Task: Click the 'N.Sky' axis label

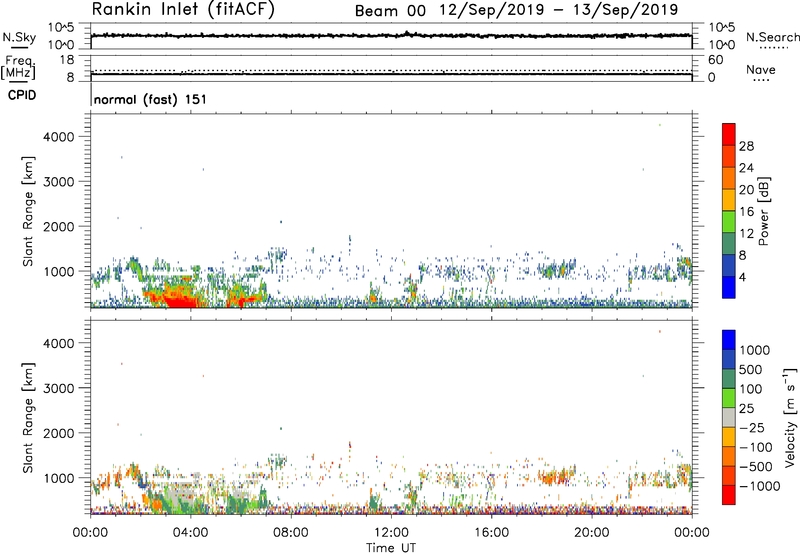Action: 19,37
